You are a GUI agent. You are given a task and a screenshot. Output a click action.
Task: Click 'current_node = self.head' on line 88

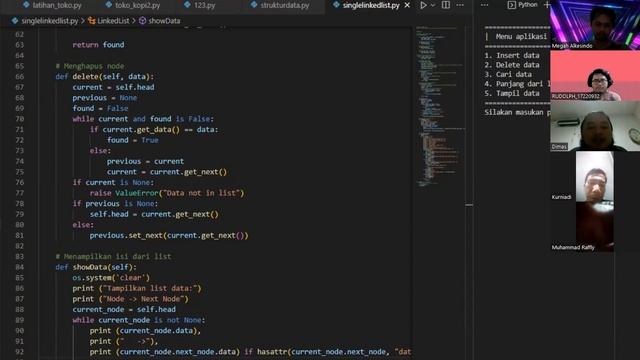tap(124, 309)
